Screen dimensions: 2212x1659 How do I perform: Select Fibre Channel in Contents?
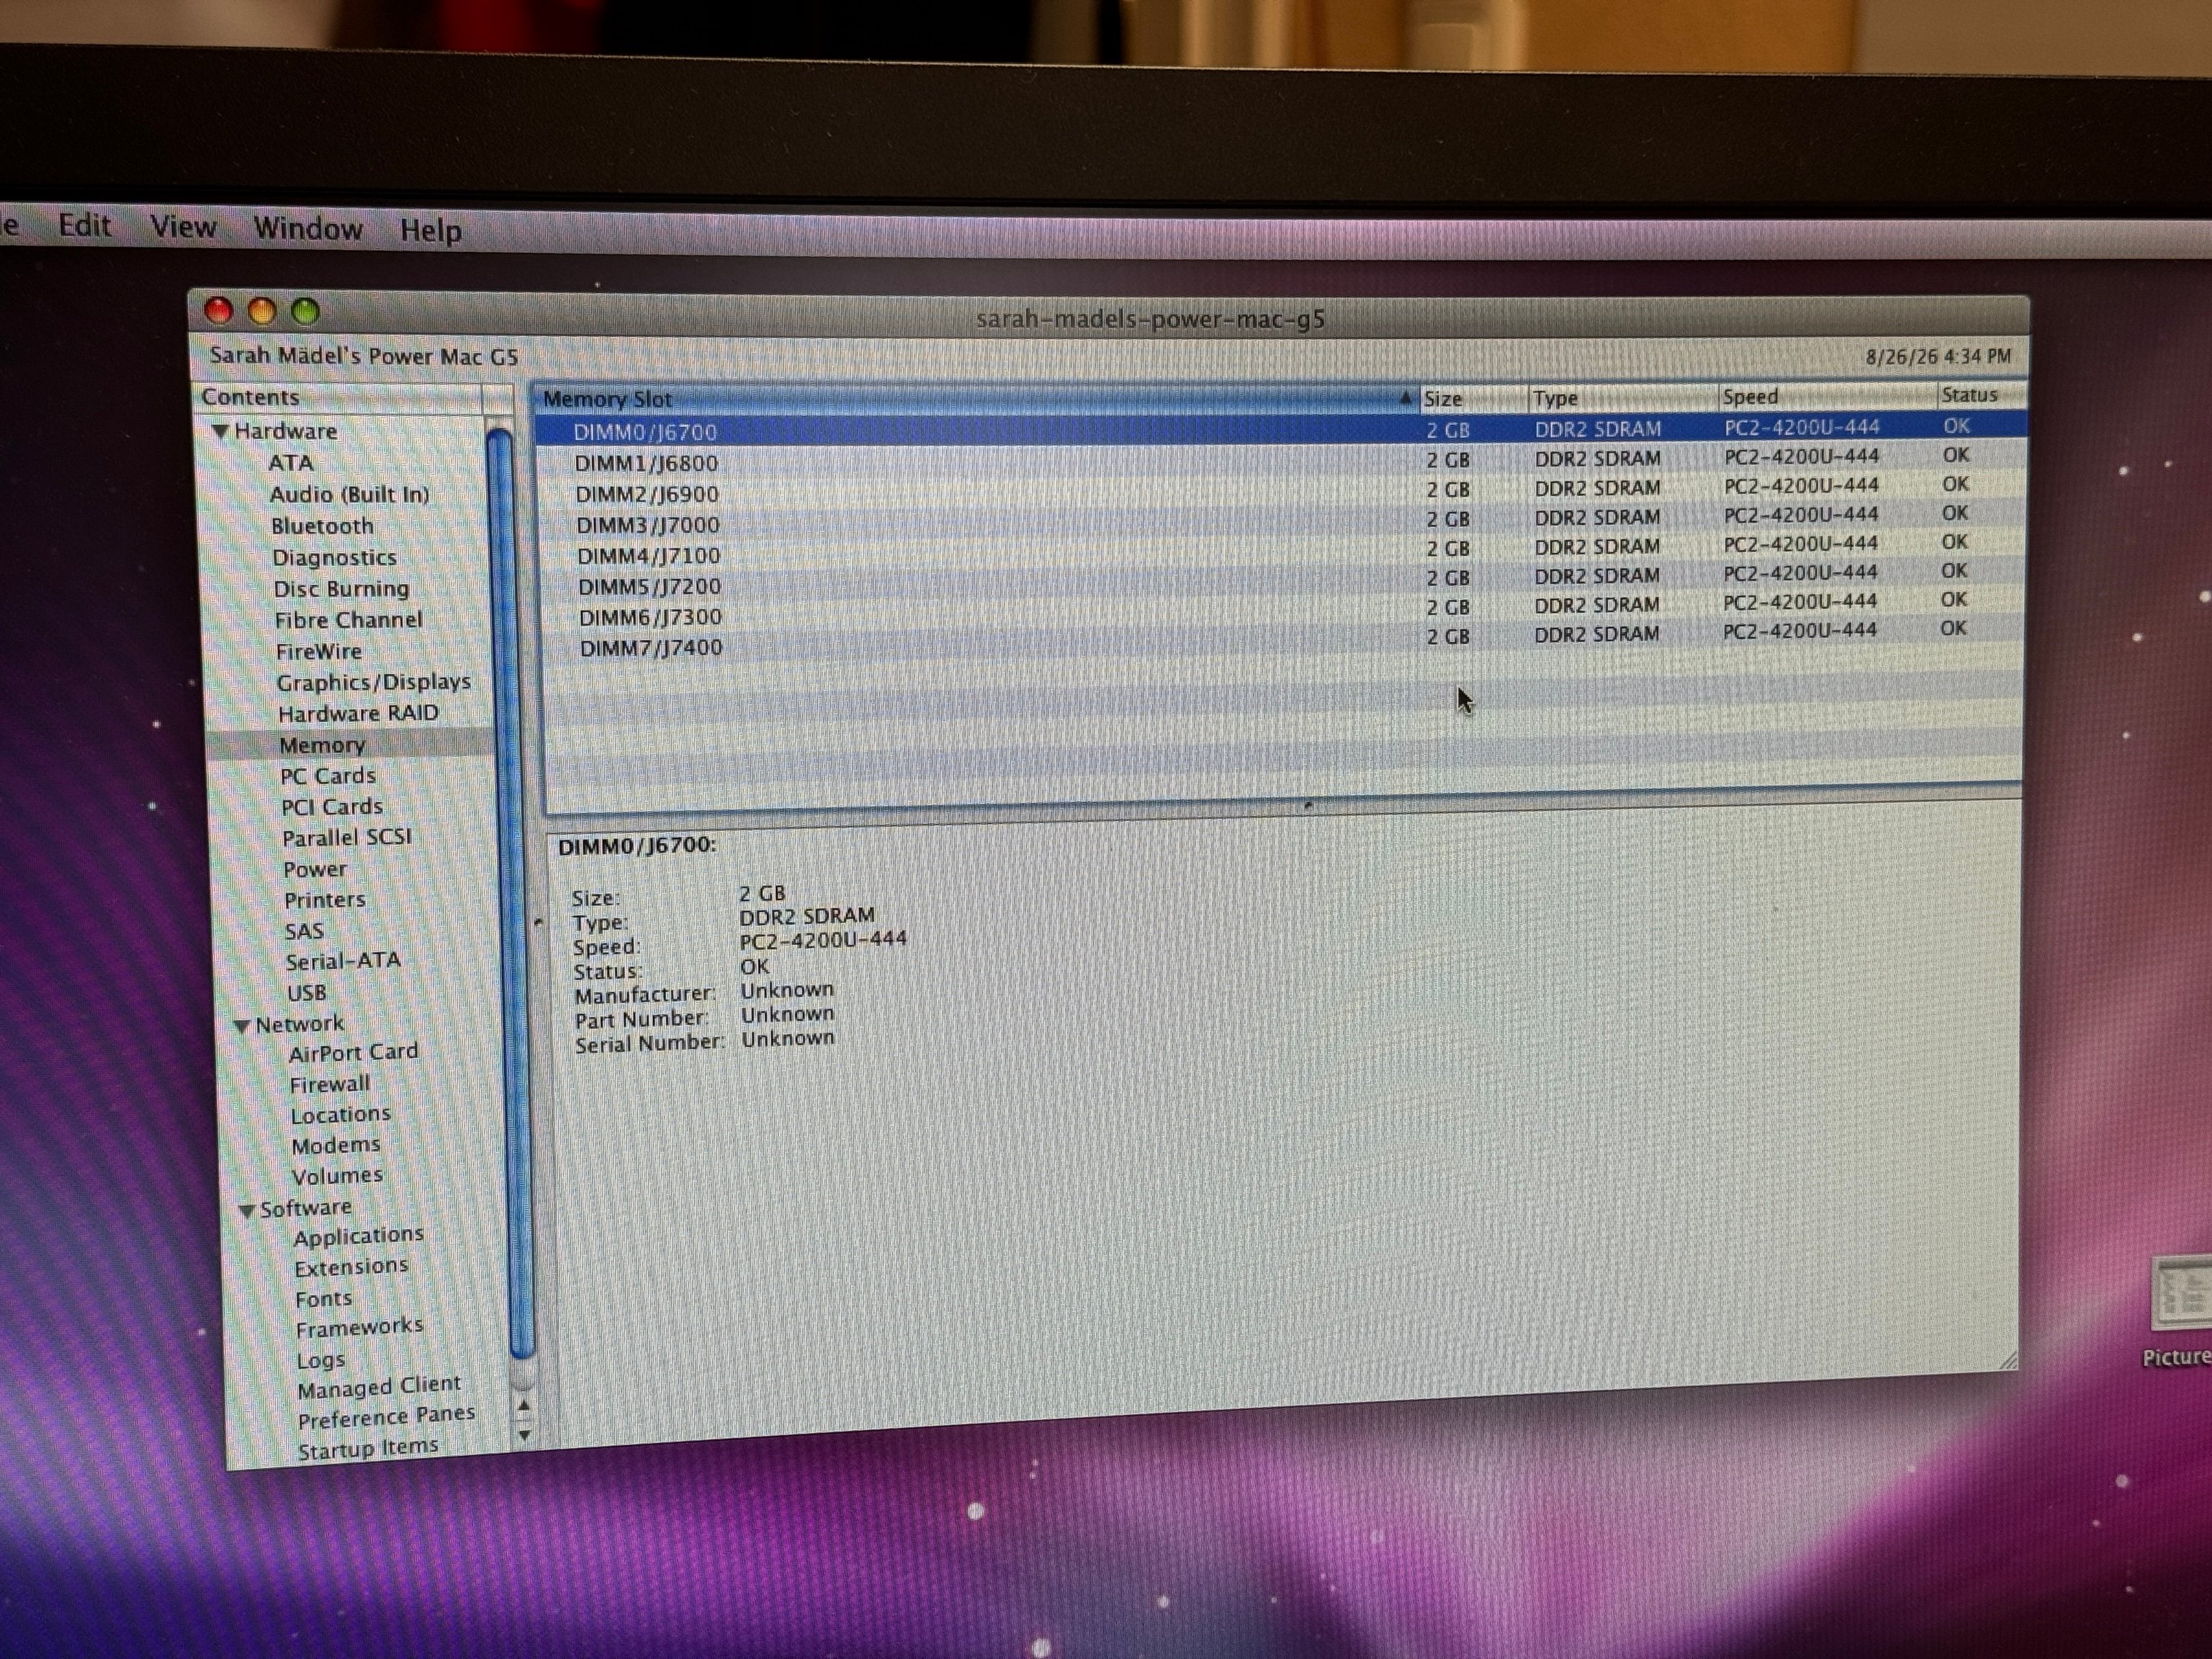[x=348, y=620]
